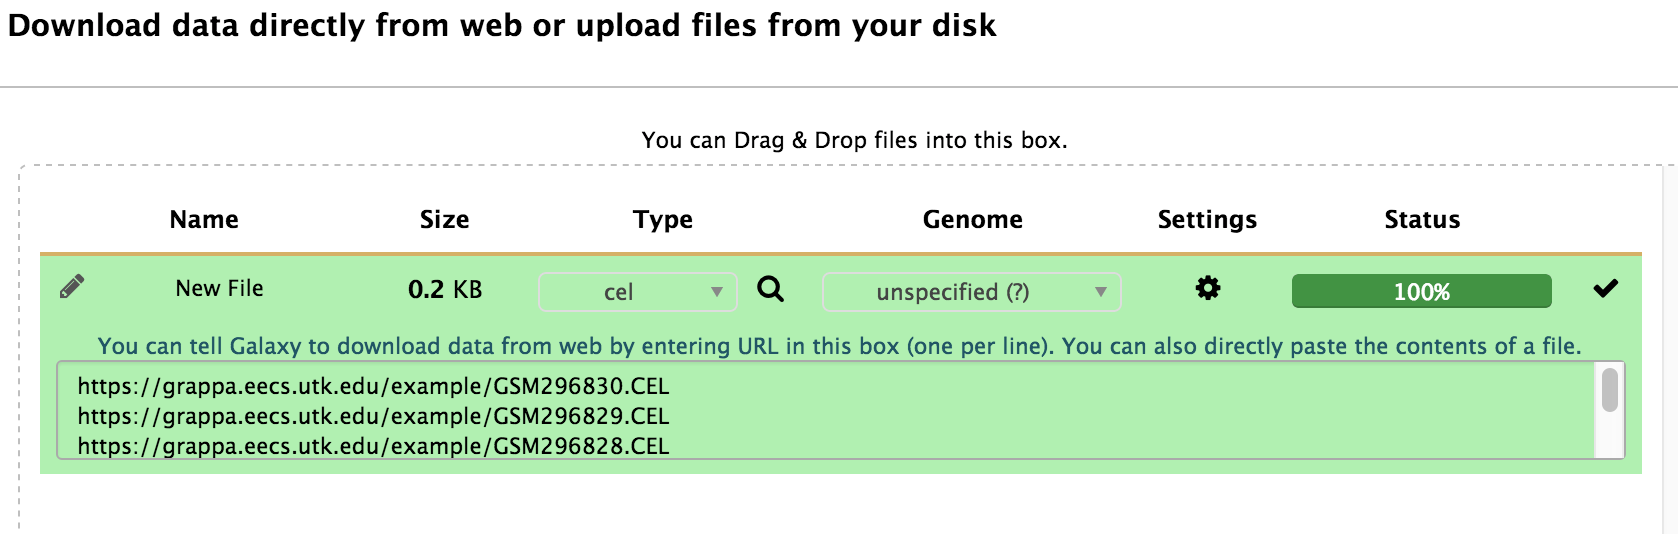Click the cel dropdown arrow

(x=716, y=292)
